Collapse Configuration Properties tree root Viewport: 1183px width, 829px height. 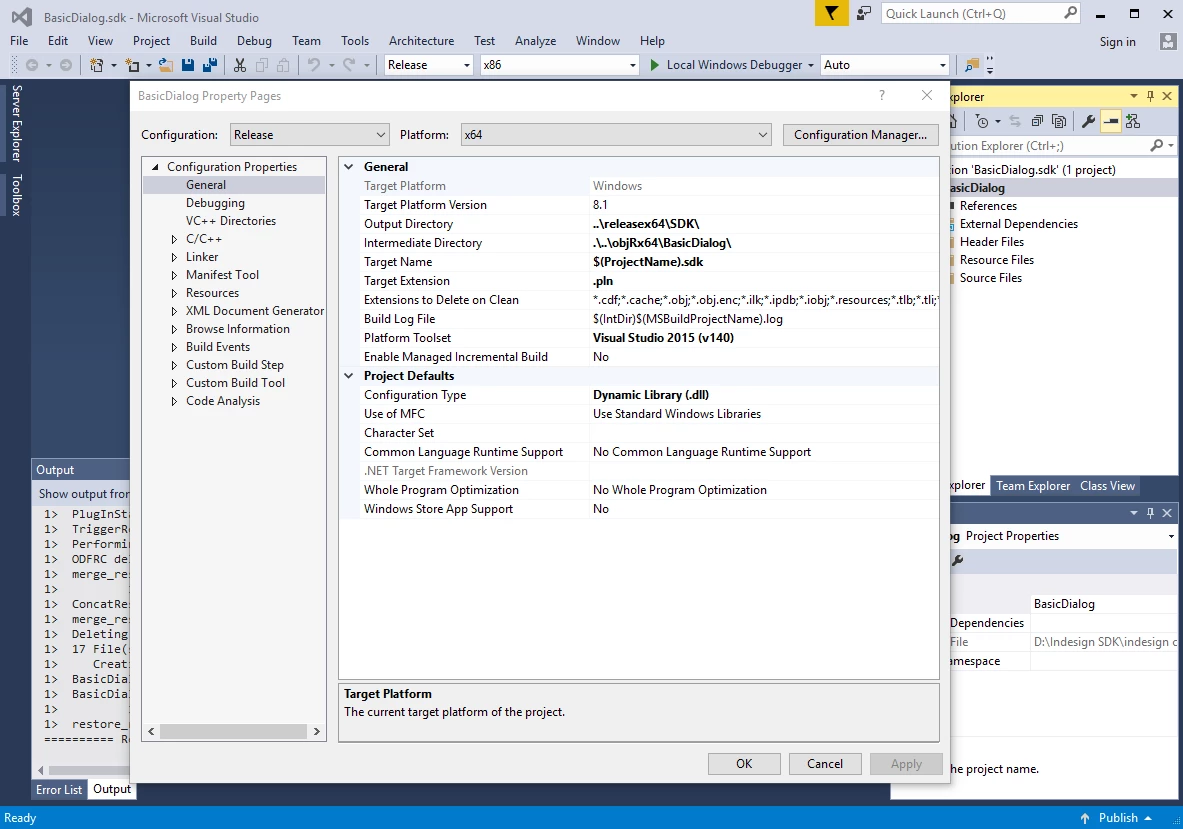point(155,167)
